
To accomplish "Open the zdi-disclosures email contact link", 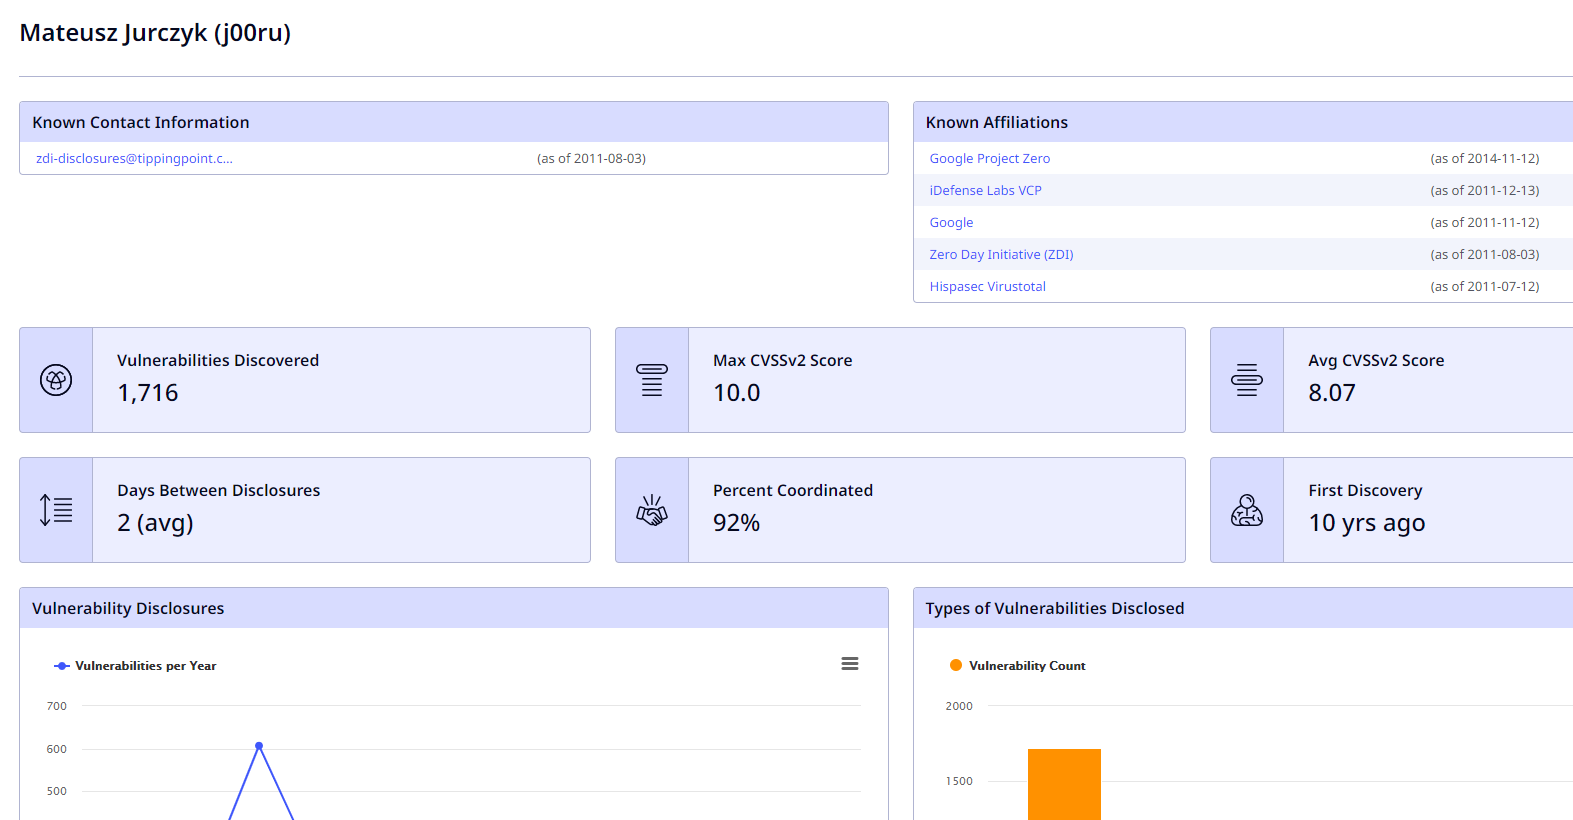I will point(134,159).
